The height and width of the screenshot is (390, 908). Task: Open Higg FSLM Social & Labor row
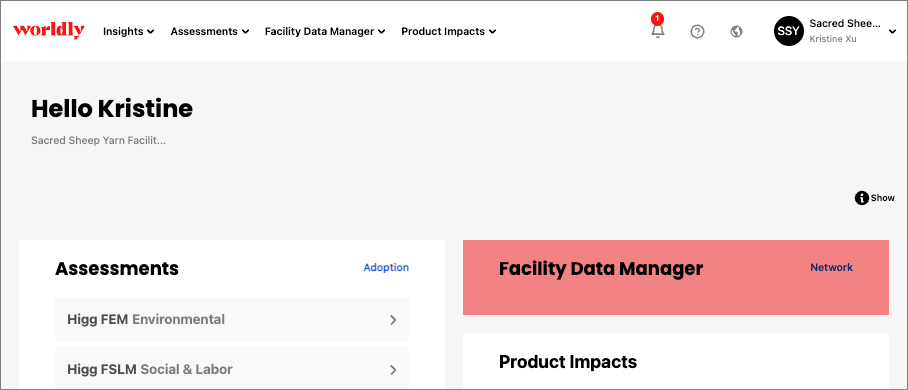[x=232, y=369]
